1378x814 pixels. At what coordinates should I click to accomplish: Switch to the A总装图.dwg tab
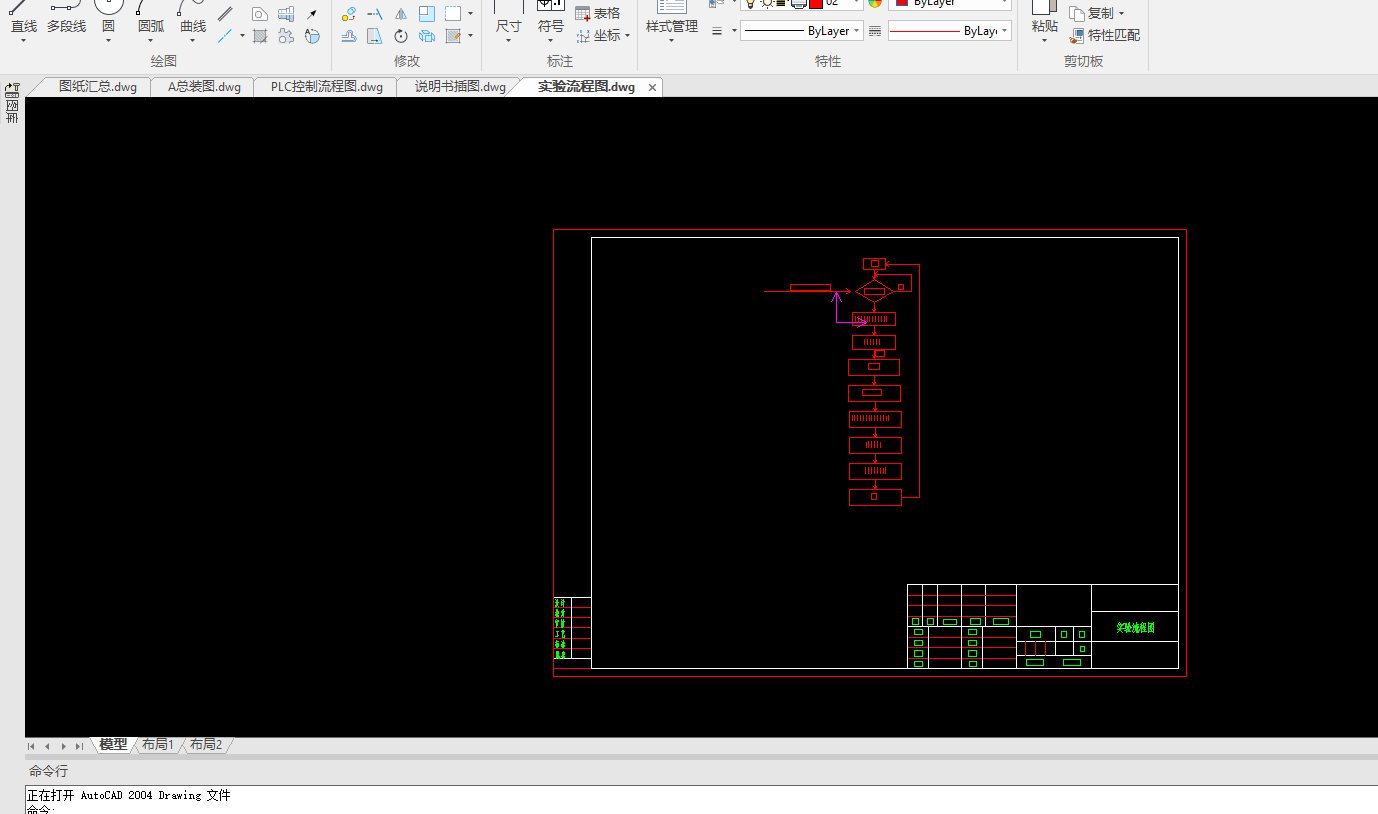(x=204, y=87)
